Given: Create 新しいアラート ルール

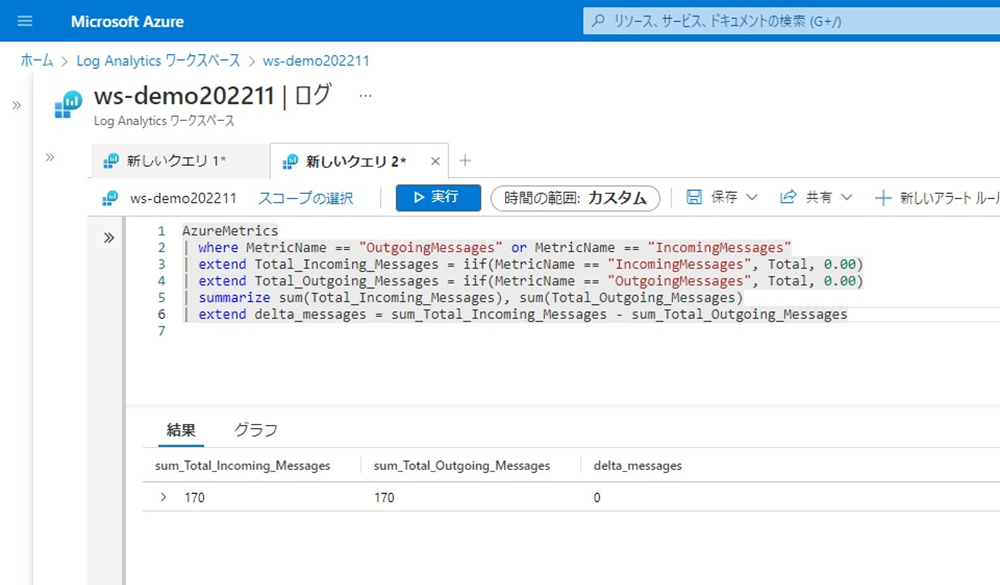Looking at the screenshot, I should point(937,198).
